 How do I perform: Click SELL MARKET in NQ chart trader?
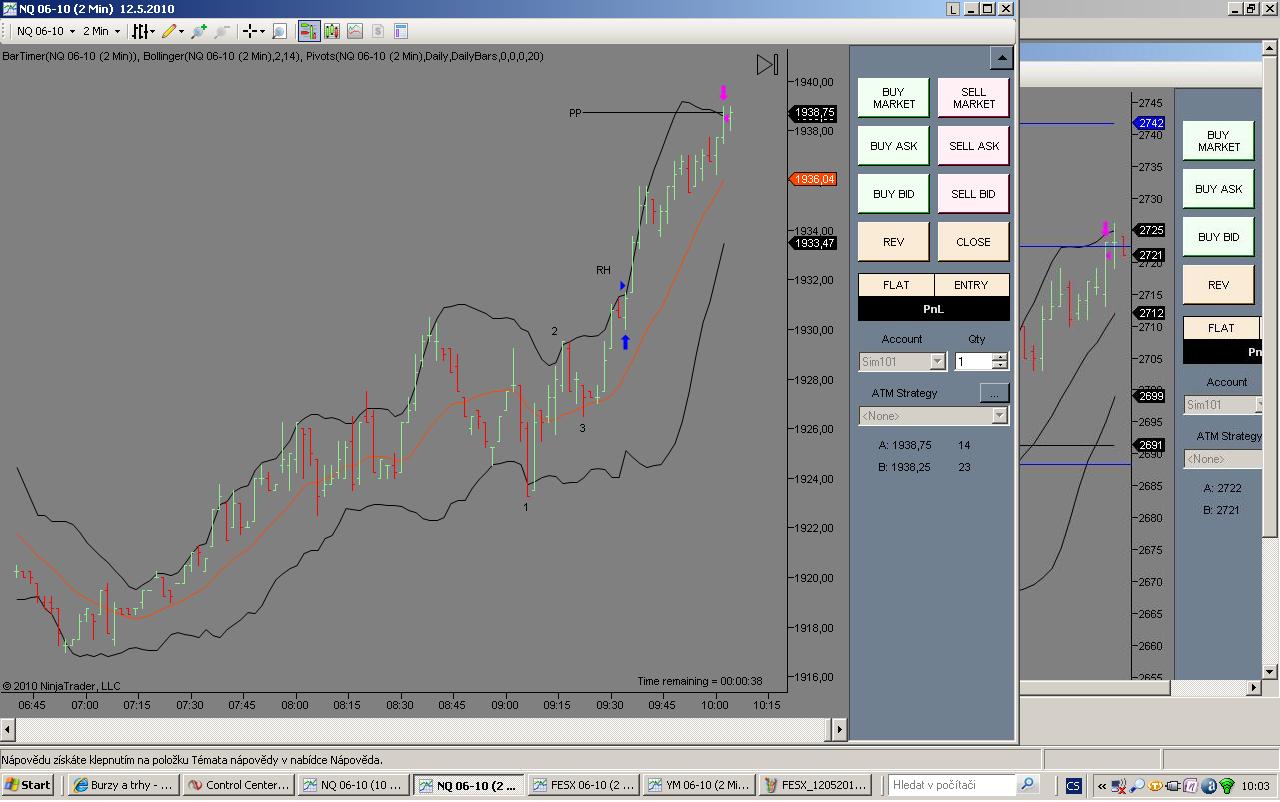coord(974,98)
